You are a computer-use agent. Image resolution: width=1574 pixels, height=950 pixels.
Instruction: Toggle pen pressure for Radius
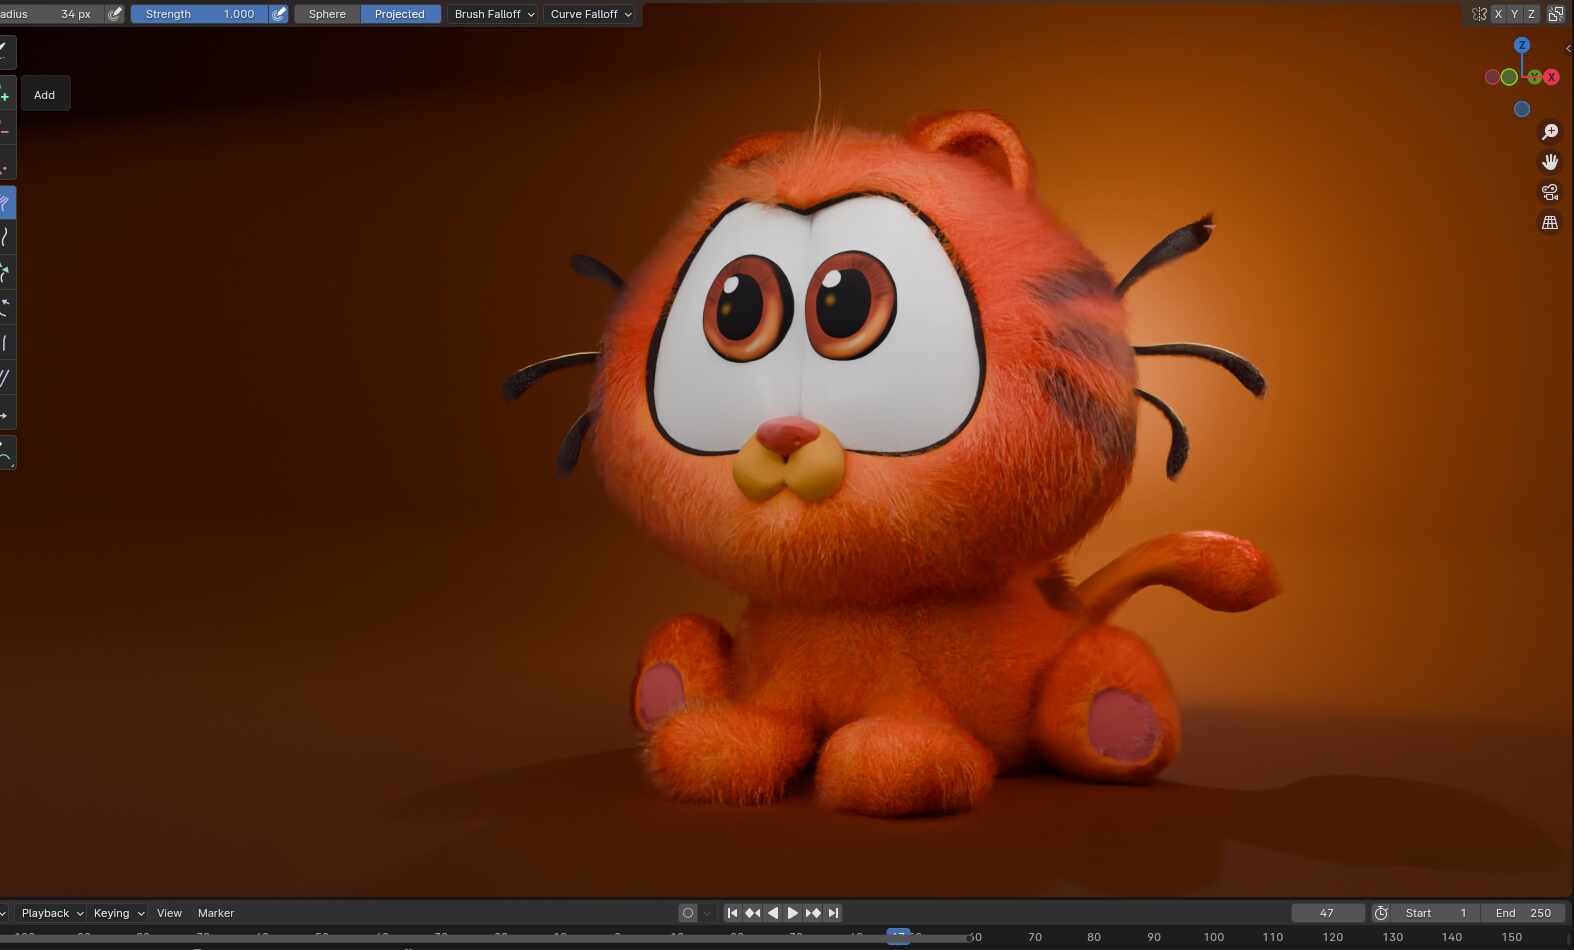point(115,14)
